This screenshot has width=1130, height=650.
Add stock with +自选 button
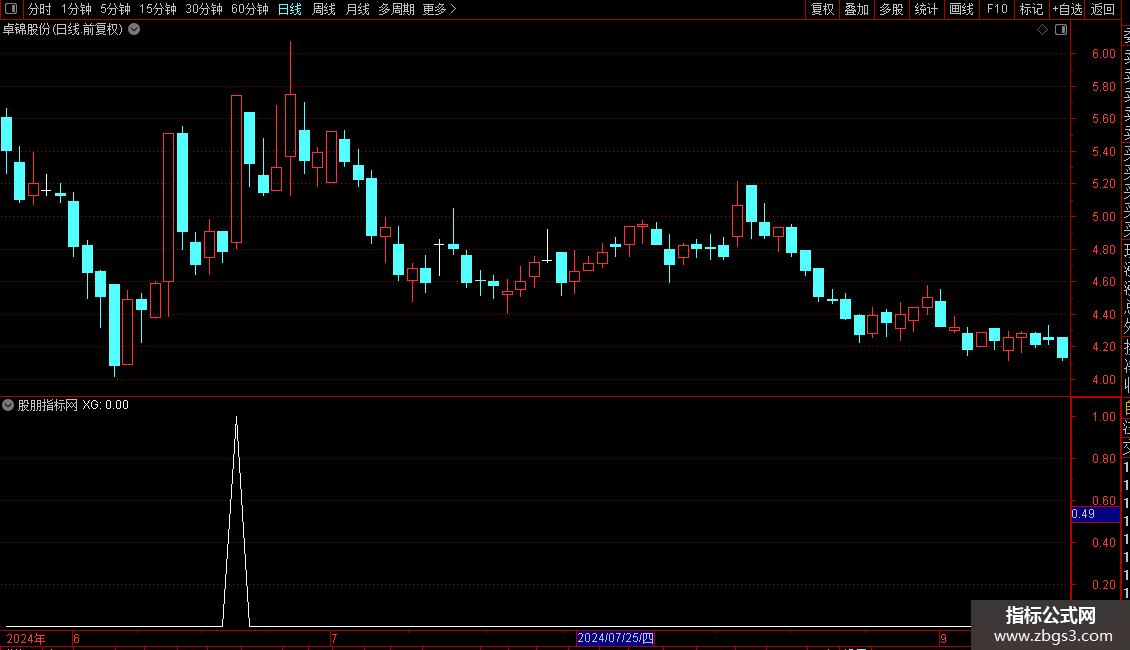pyautogui.click(x=1067, y=9)
